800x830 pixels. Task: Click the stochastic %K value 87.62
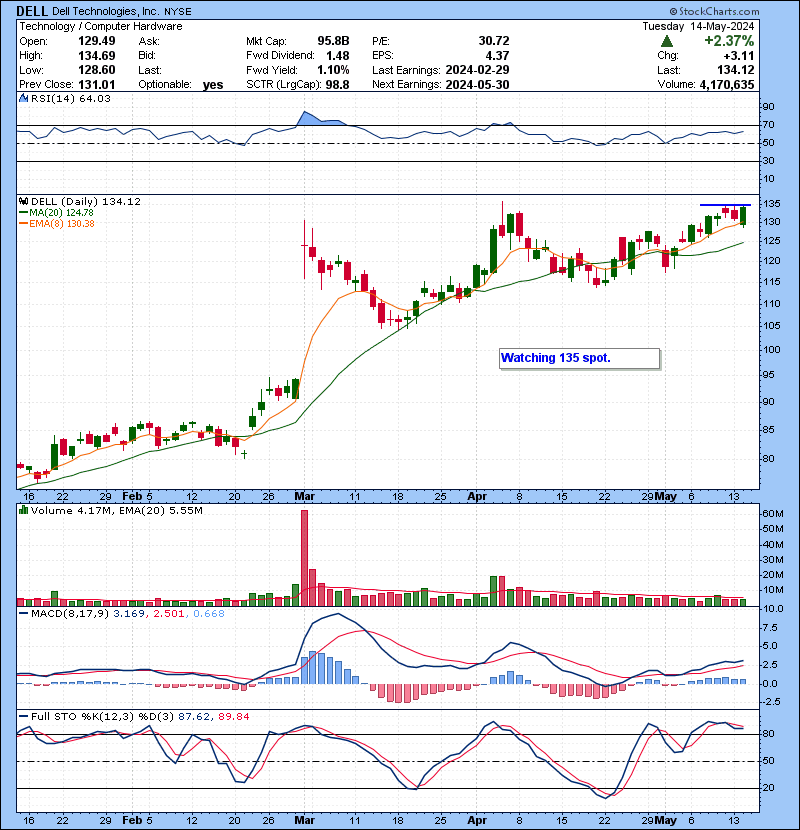pyautogui.click(x=194, y=717)
